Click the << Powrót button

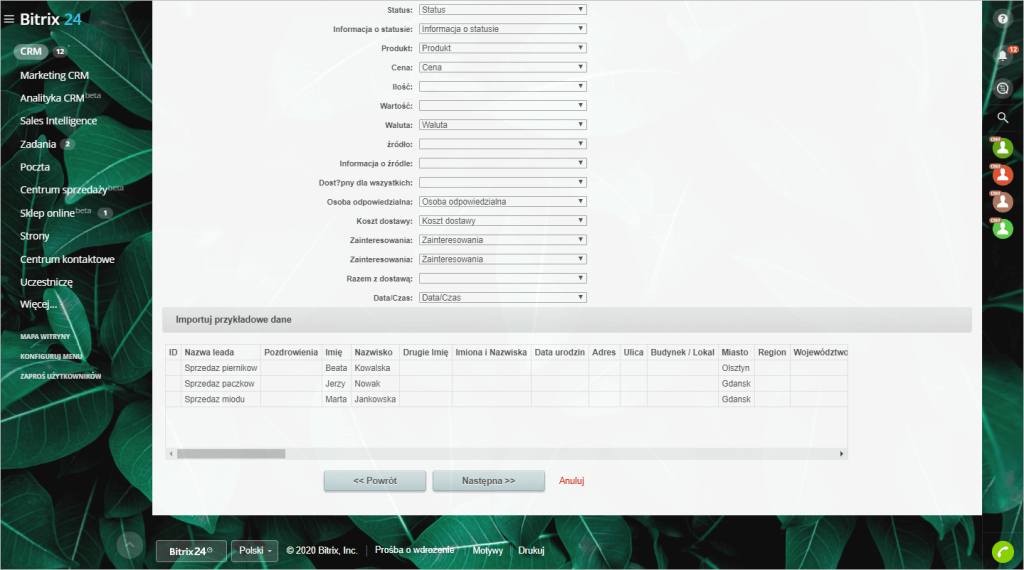375,481
